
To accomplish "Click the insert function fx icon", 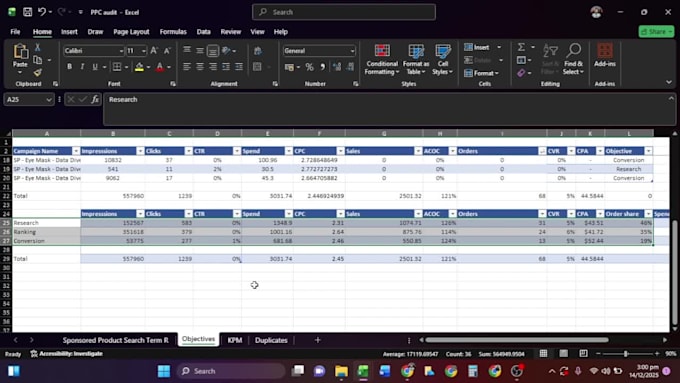I will (95, 99).
